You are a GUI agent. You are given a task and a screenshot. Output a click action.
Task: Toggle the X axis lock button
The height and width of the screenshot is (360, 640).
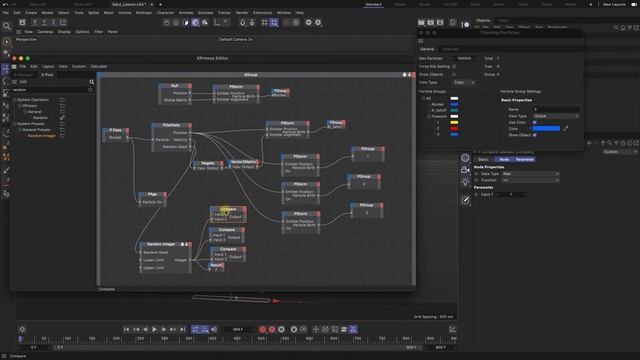35,22
